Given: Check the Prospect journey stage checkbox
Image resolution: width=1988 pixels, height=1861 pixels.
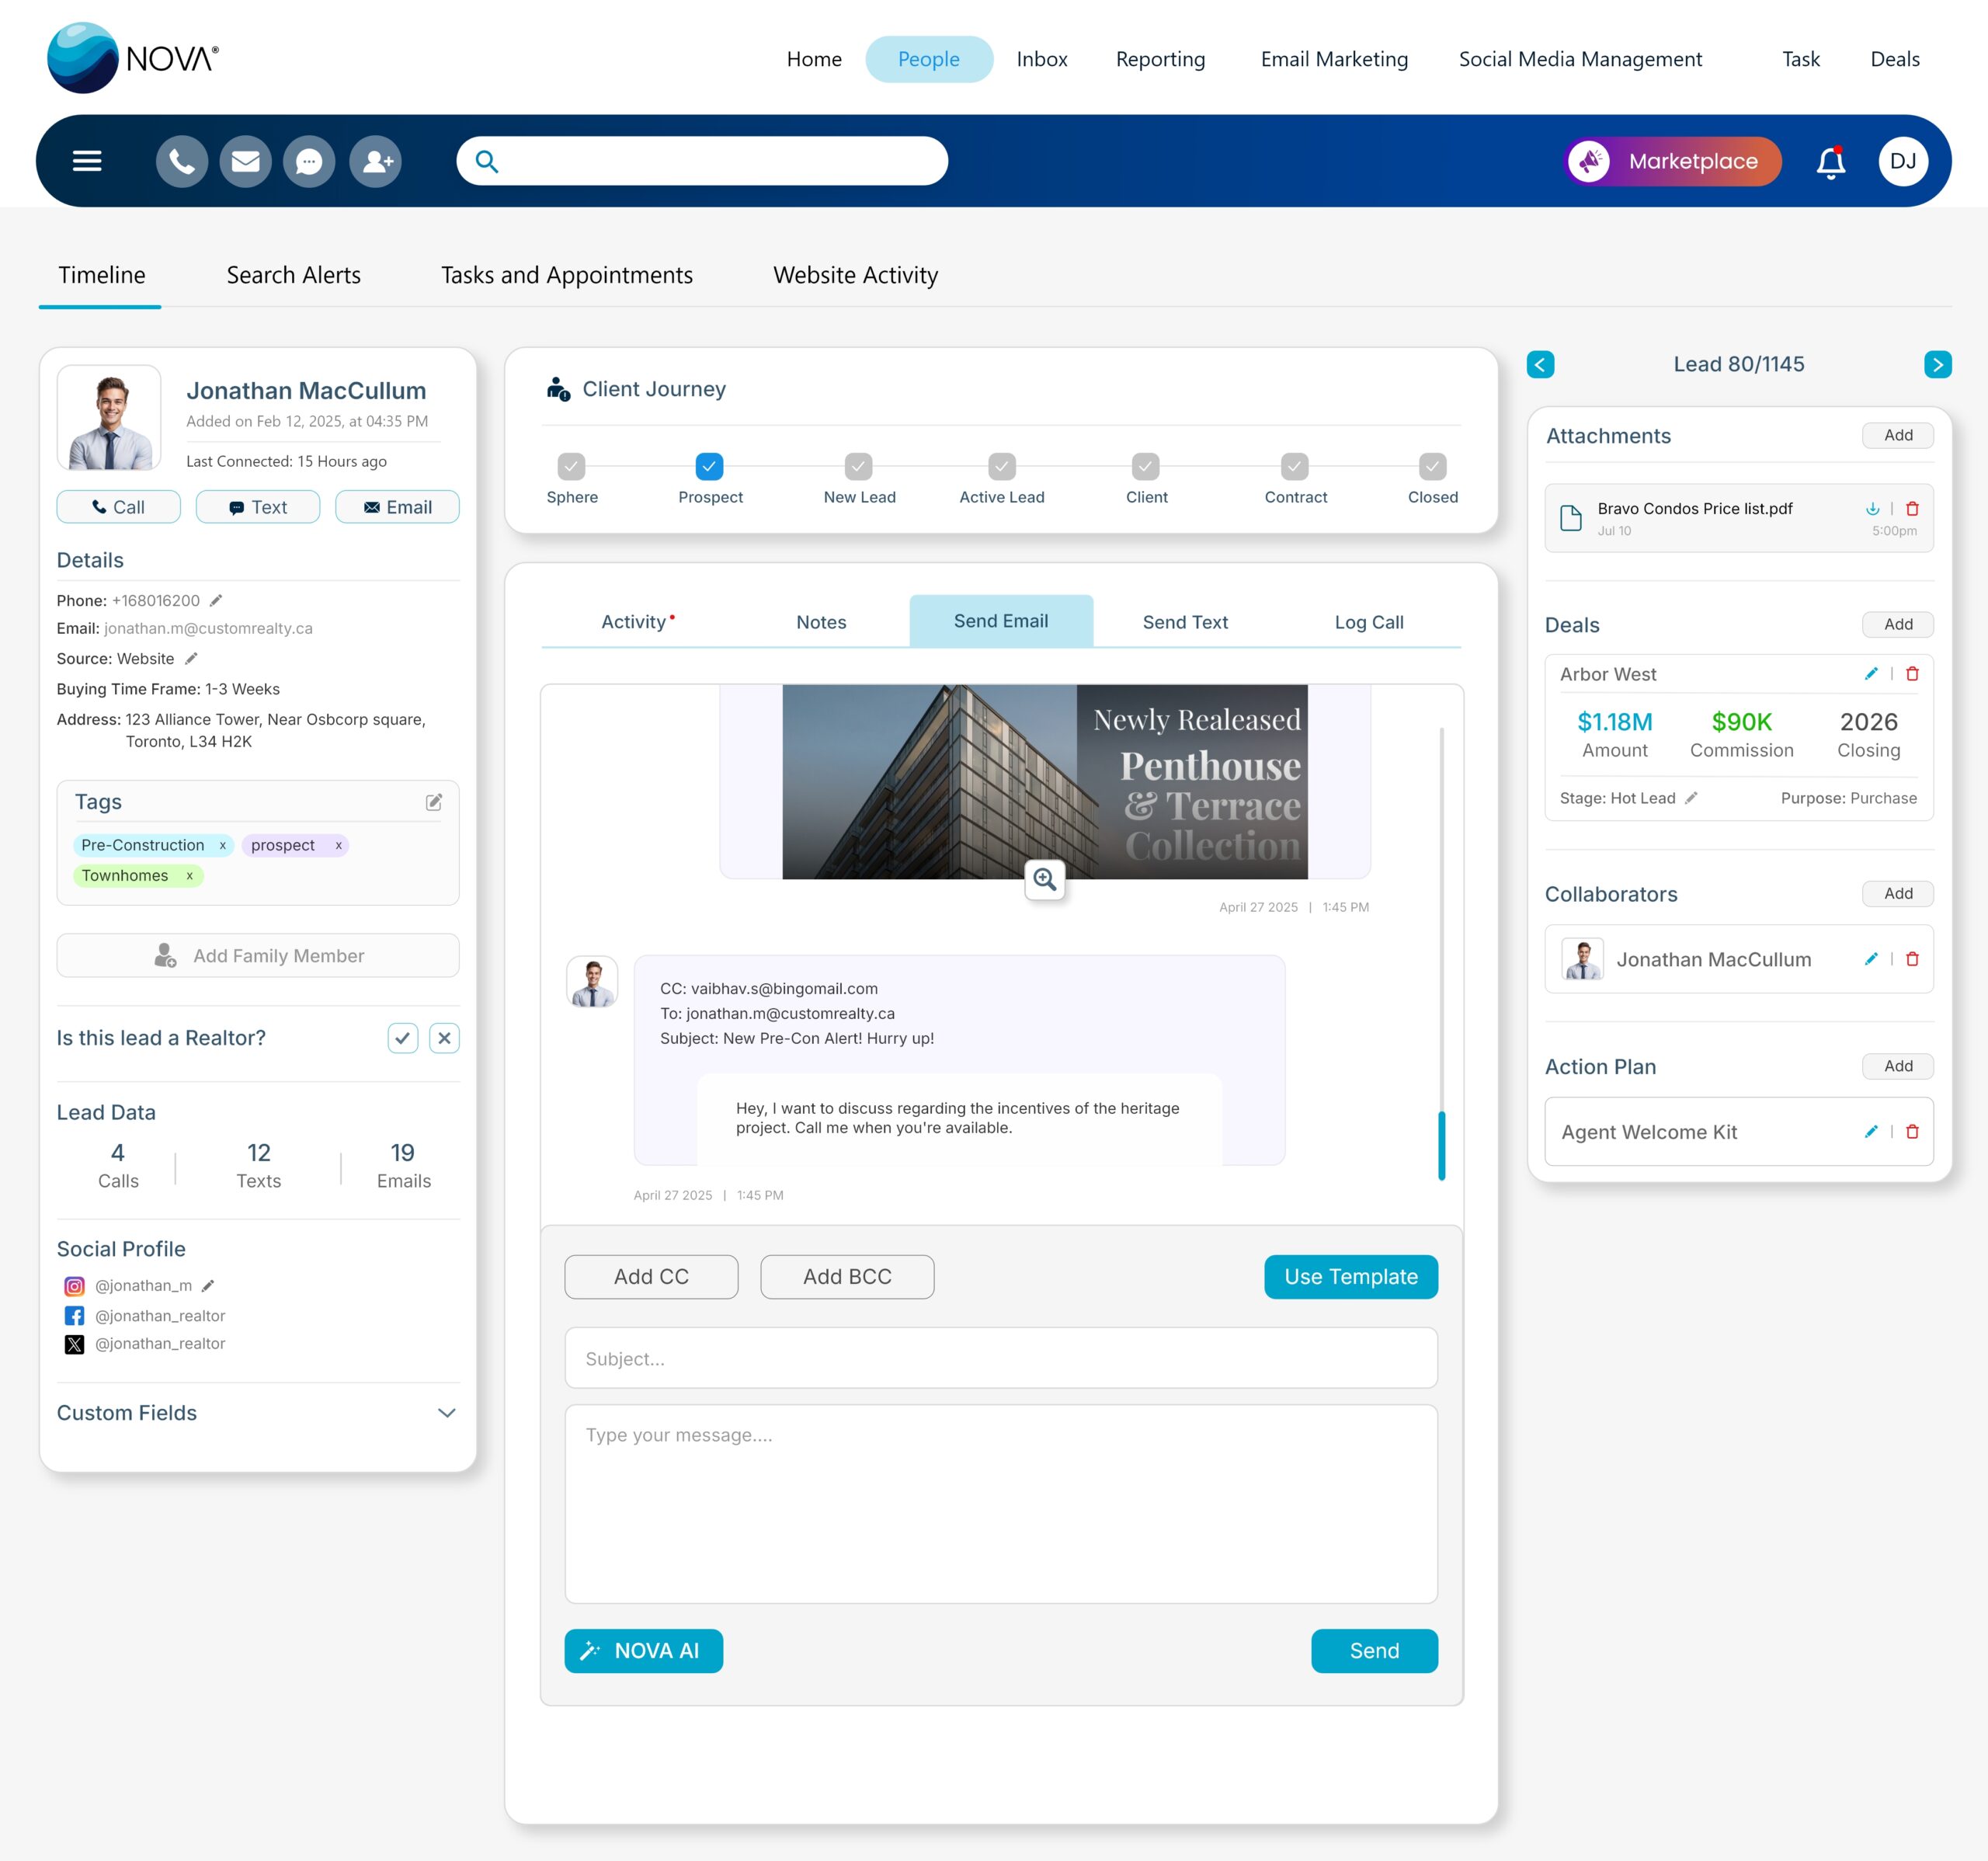Looking at the screenshot, I should click(709, 466).
